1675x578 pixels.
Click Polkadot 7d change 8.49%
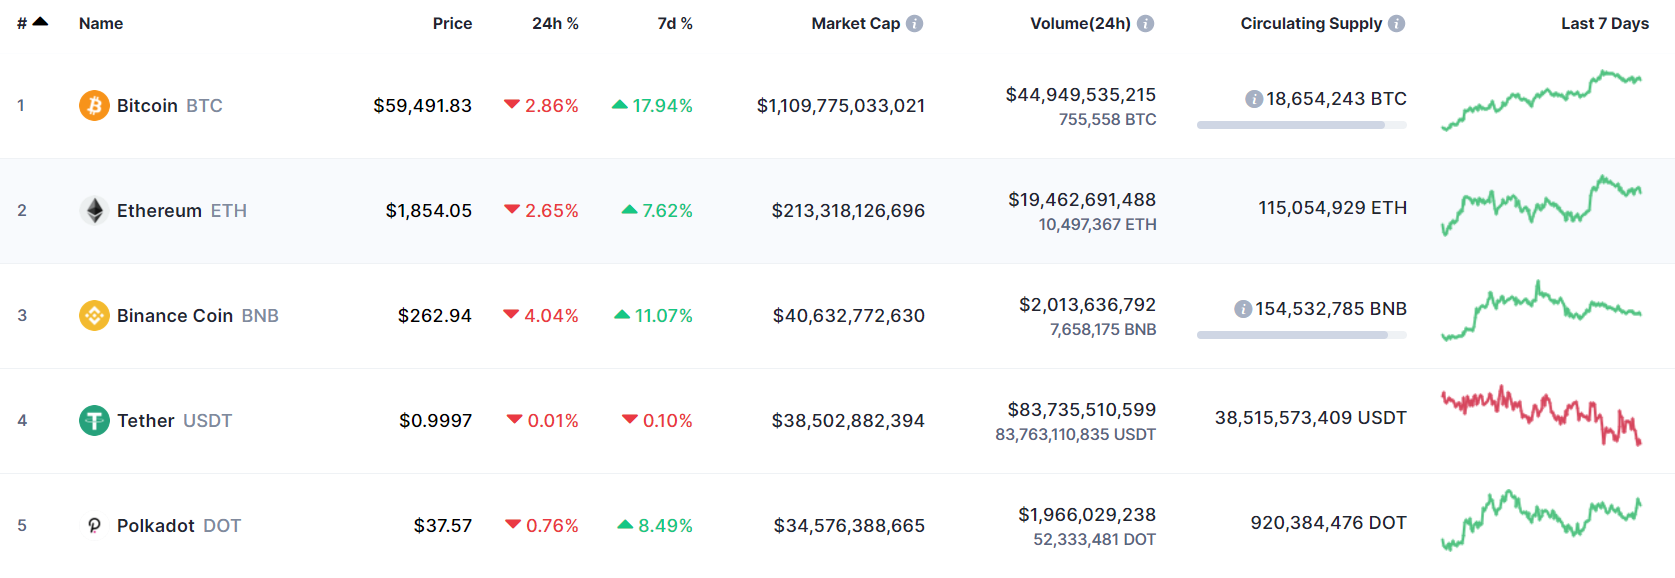(656, 525)
